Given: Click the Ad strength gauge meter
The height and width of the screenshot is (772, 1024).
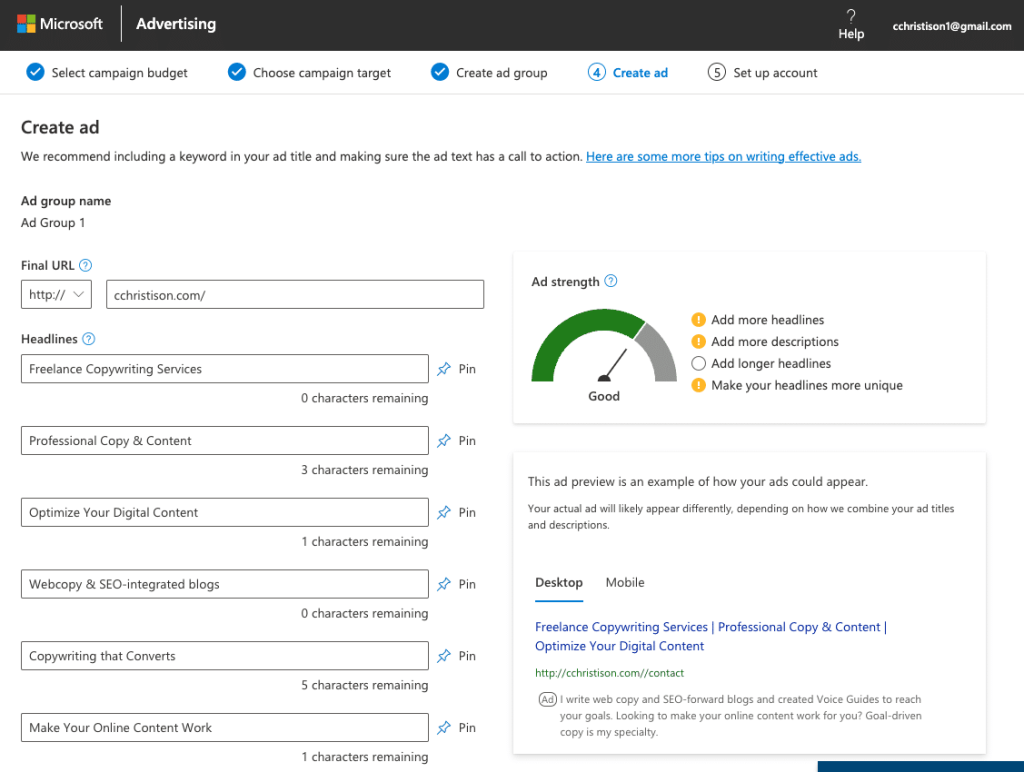Looking at the screenshot, I should coord(604,352).
